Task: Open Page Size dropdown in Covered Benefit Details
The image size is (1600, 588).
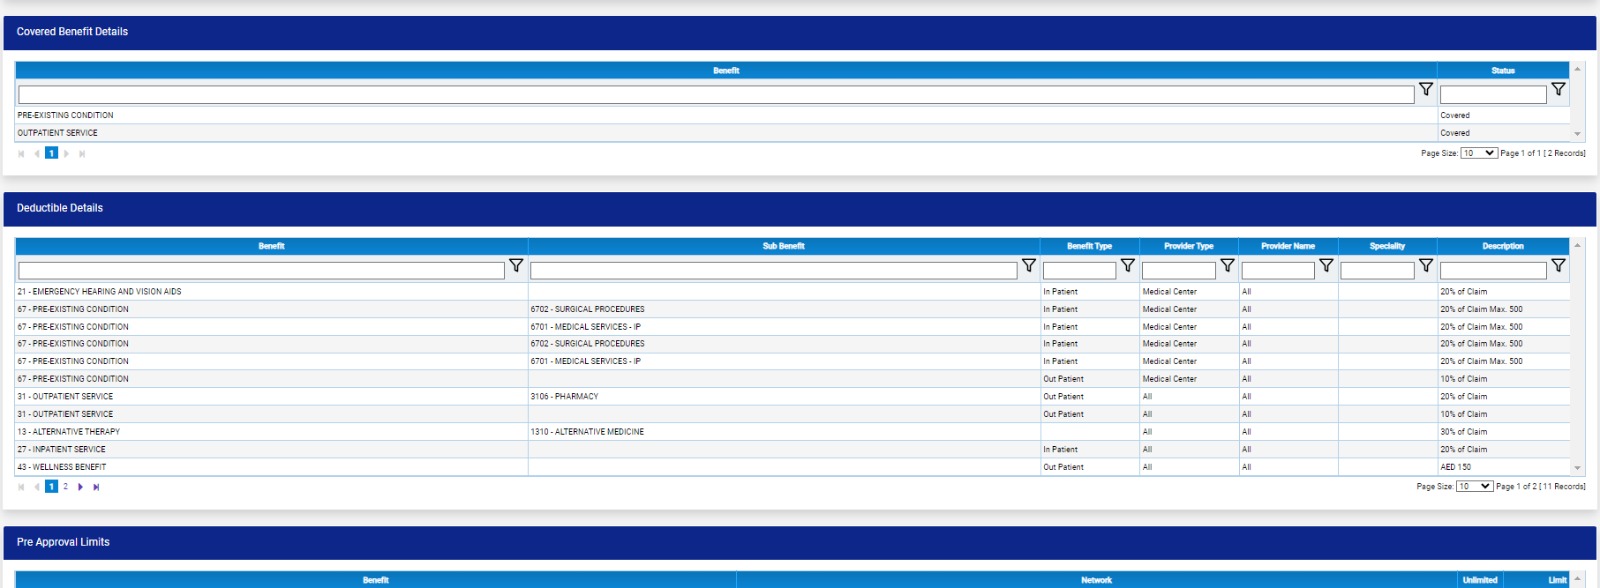Action: 1478,153
